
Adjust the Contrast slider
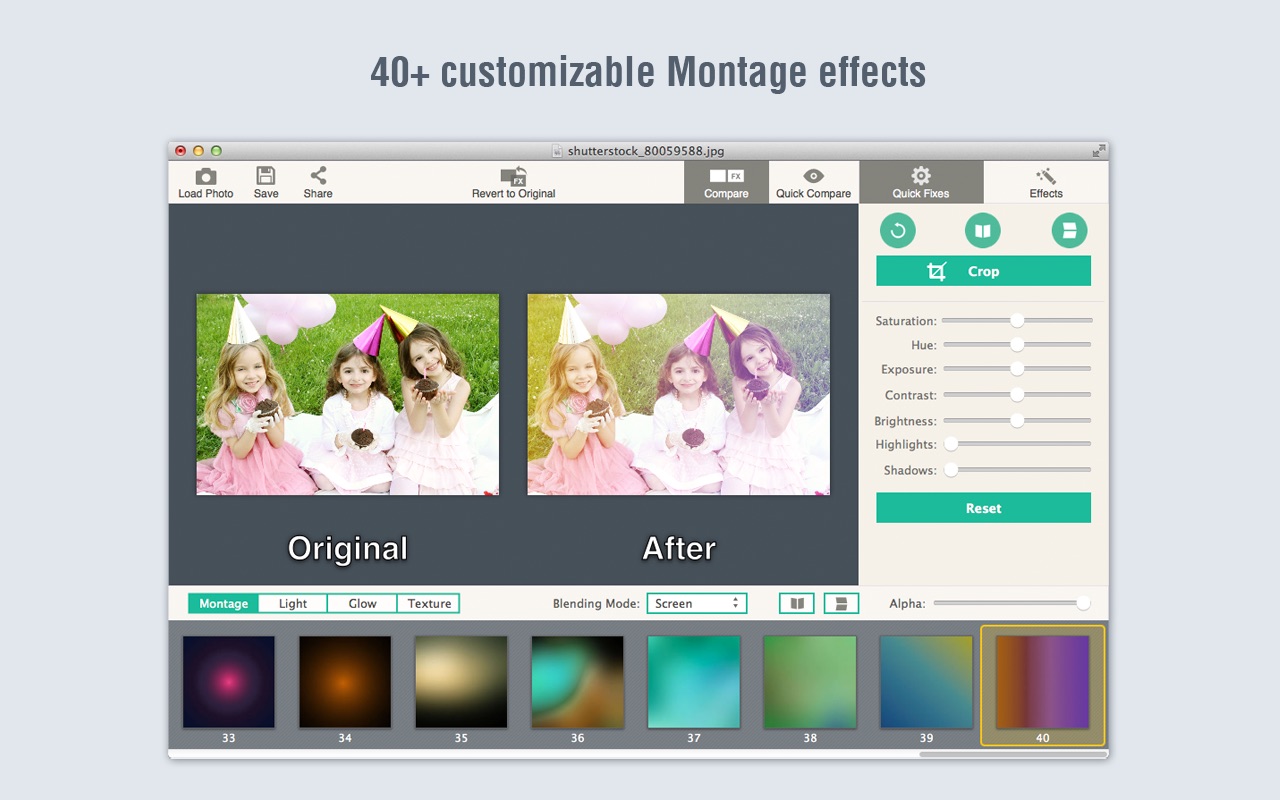coord(1017,395)
